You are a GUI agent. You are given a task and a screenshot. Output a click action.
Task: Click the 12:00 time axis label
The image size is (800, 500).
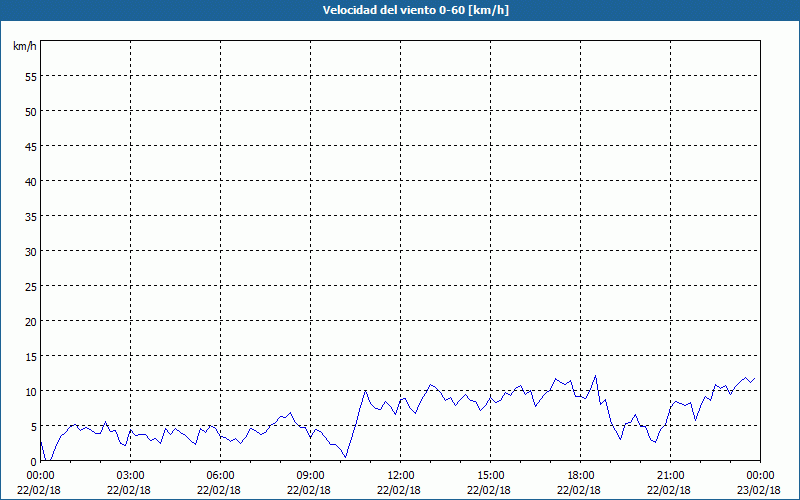(401, 476)
